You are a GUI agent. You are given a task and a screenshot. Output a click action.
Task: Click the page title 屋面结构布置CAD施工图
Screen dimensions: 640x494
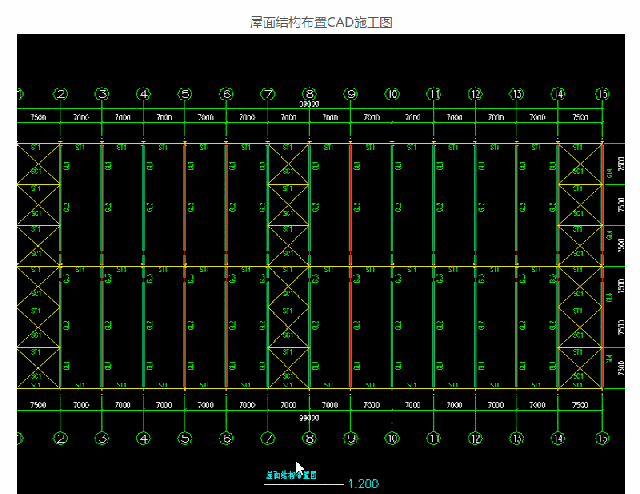[319, 21]
